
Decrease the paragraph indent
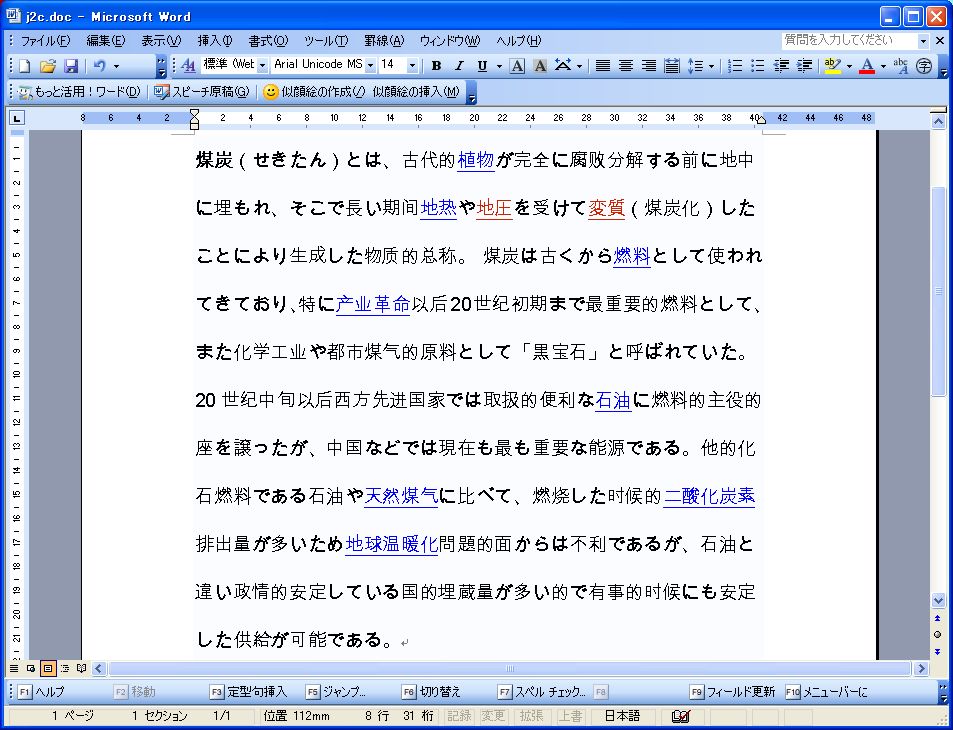781,66
